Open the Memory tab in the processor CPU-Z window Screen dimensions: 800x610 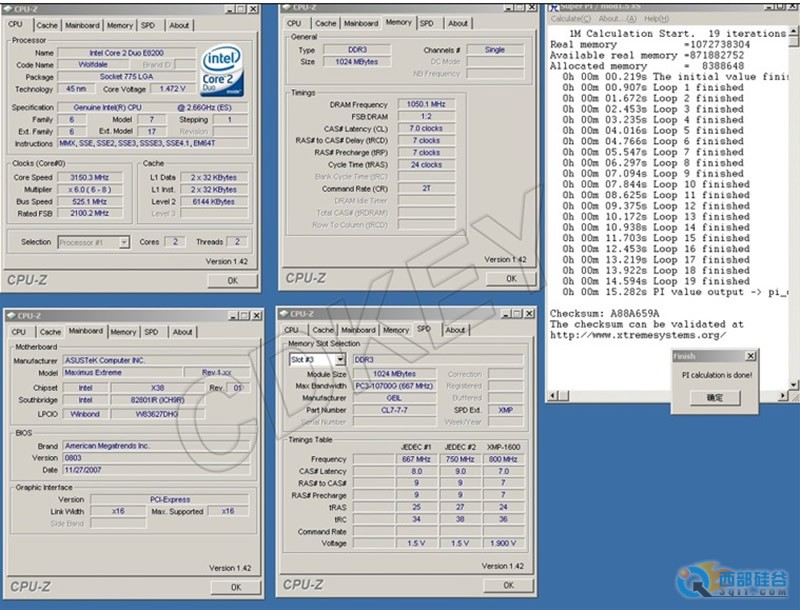point(120,25)
